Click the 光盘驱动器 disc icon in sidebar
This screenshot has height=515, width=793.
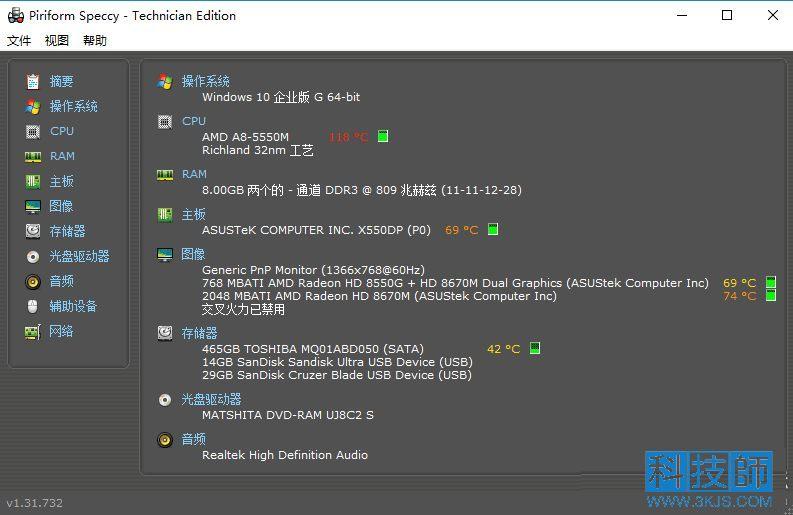[33, 256]
